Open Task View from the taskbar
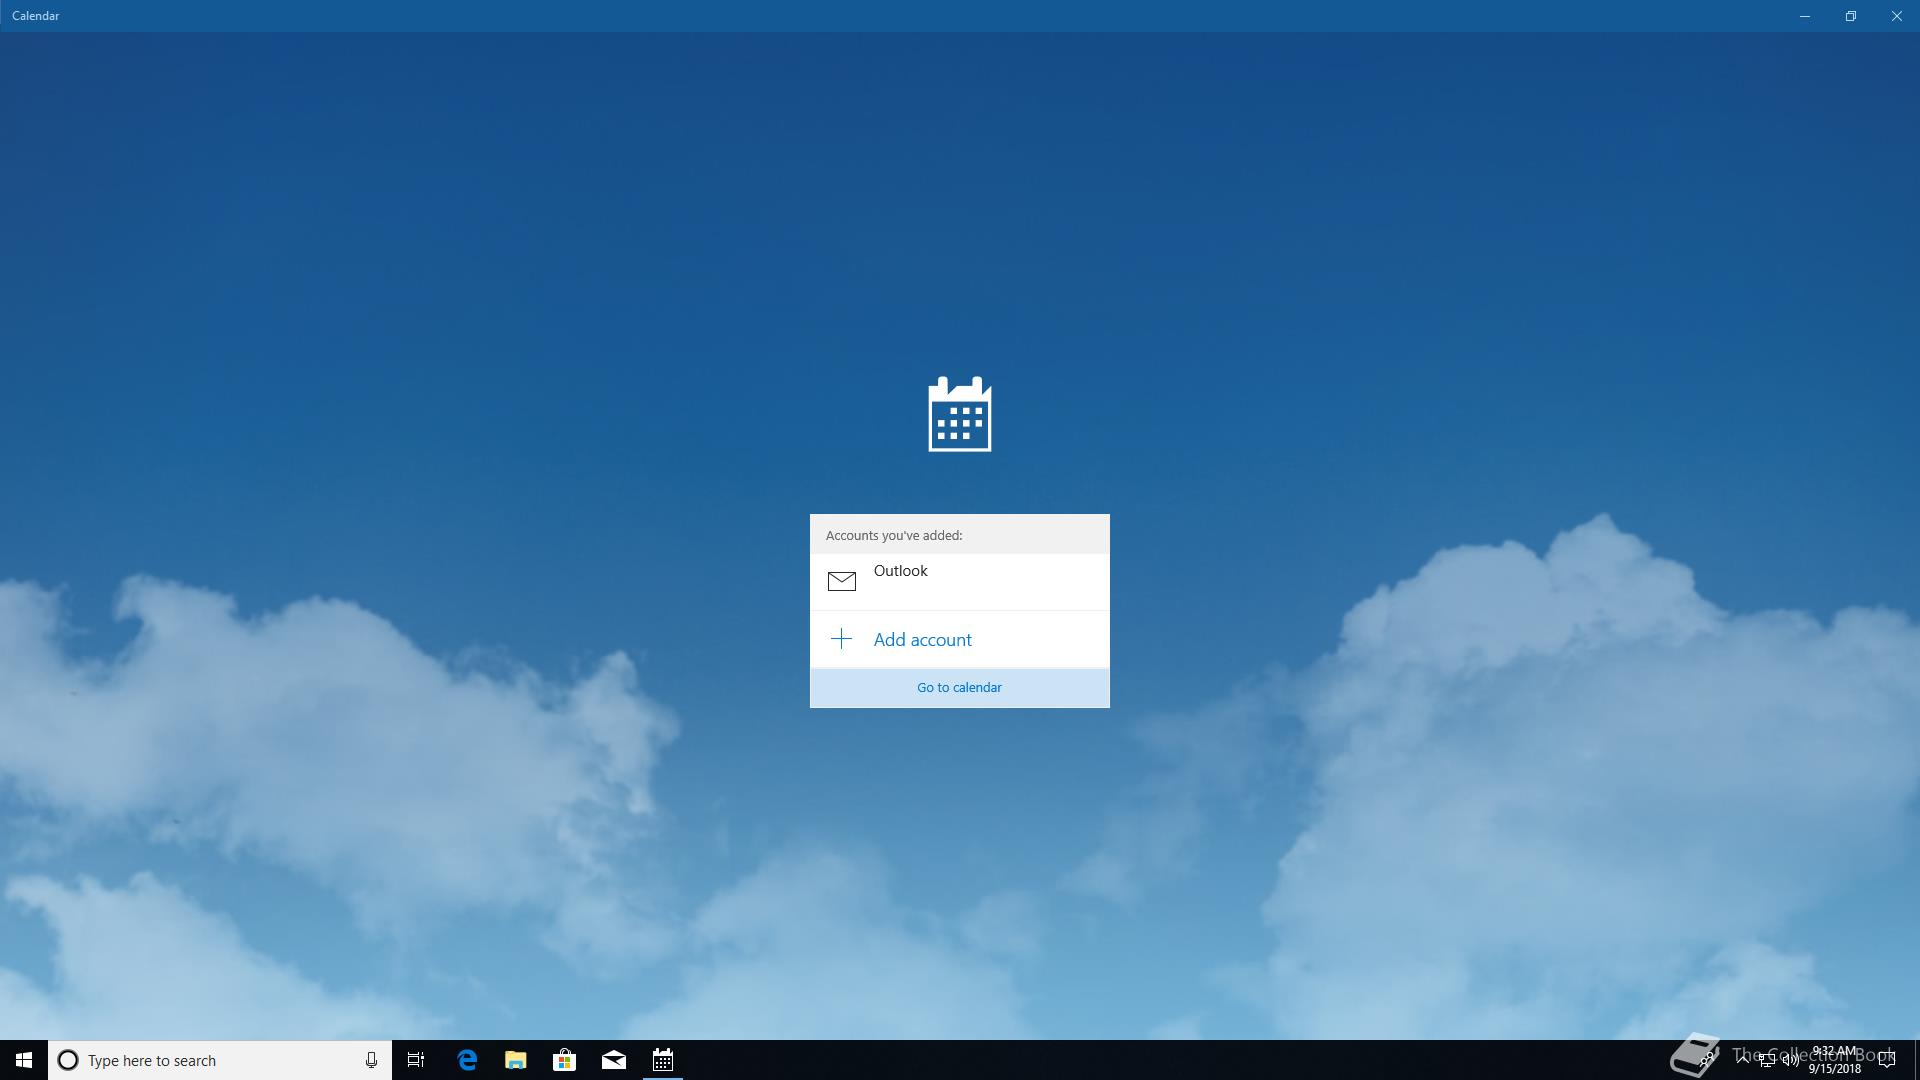 pyautogui.click(x=416, y=1060)
